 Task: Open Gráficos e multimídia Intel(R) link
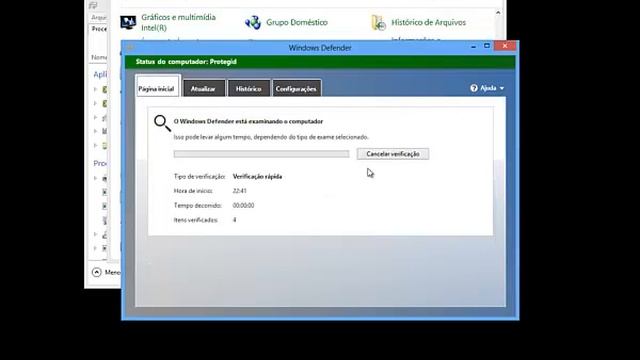click(178, 22)
